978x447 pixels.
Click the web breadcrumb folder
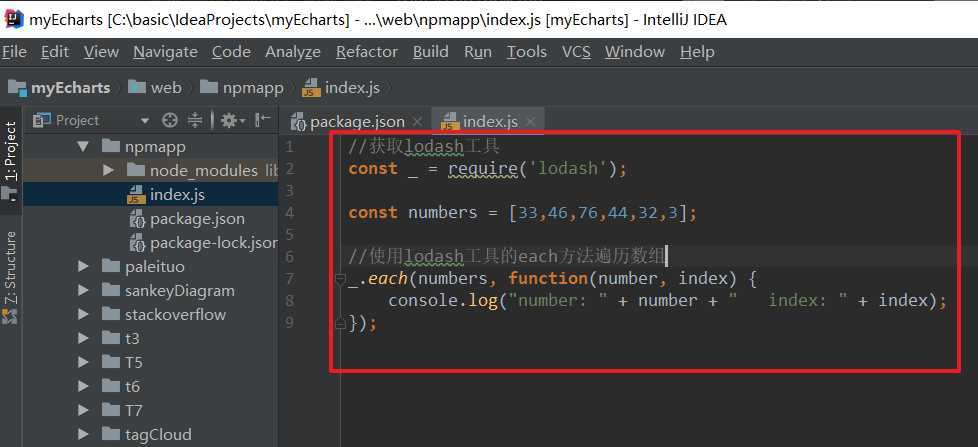click(x=155, y=88)
